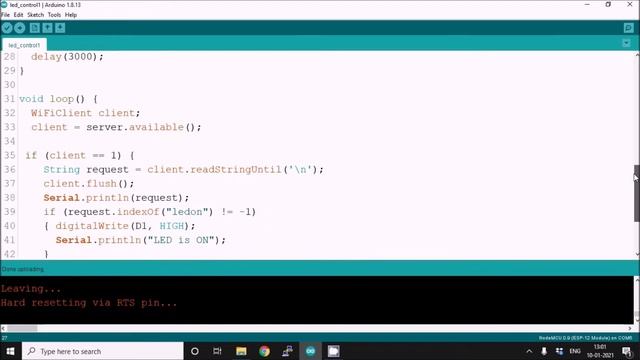
Task: Click the Upload sketch arrow icon
Action: (20, 28)
